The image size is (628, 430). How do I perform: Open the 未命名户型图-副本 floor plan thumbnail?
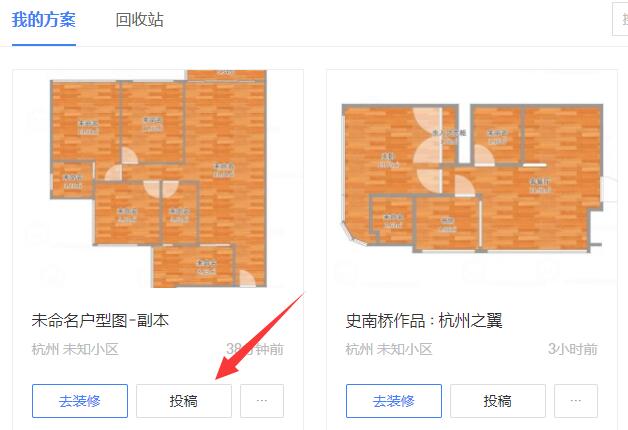[x=158, y=179]
